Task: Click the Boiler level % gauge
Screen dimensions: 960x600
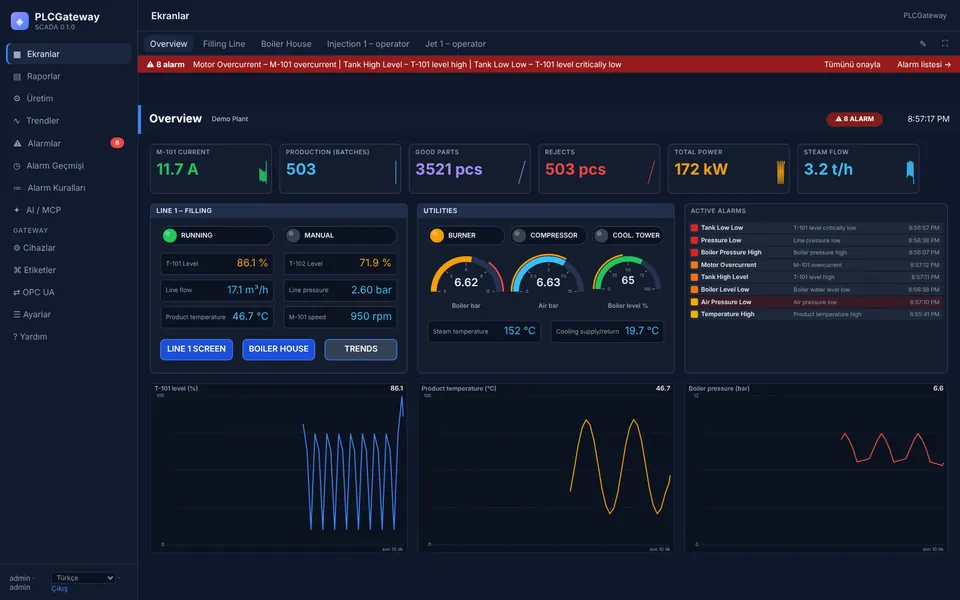Action: (628, 280)
